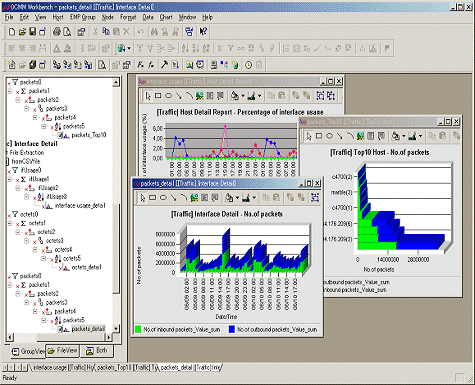Select rectangle tool in packets_Top10 window toolbar
The height and width of the screenshot is (385, 475).
tap(319, 136)
